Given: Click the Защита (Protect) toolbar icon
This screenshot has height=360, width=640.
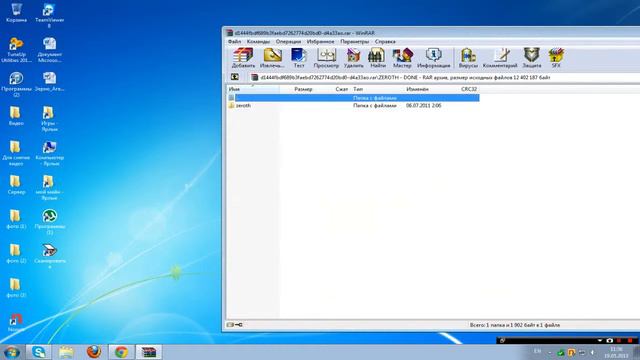Looking at the screenshot, I should (x=531, y=58).
